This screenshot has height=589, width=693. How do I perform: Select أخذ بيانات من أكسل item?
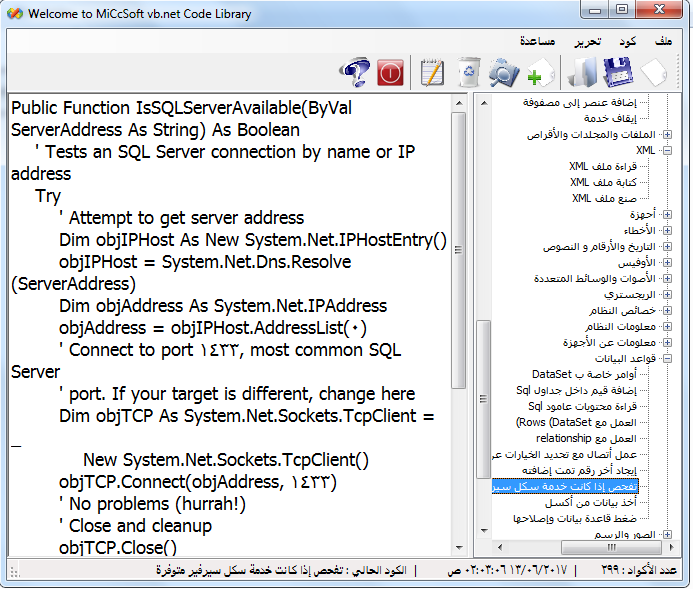coord(591,502)
